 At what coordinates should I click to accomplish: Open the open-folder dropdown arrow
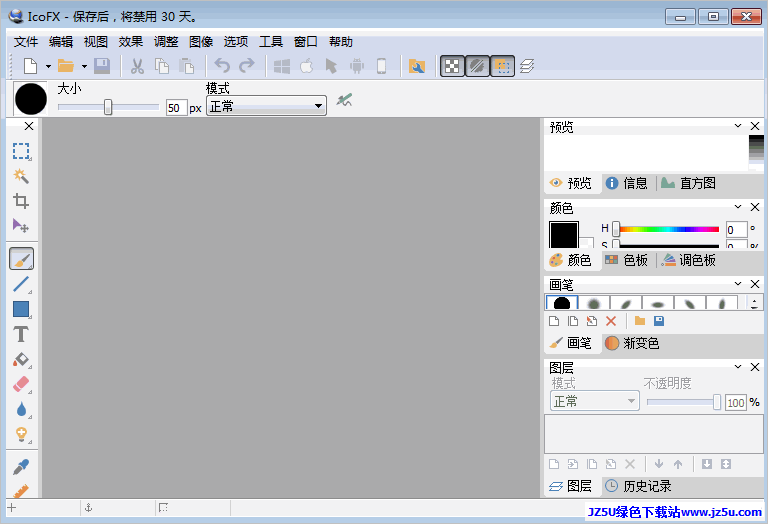click(84, 66)
